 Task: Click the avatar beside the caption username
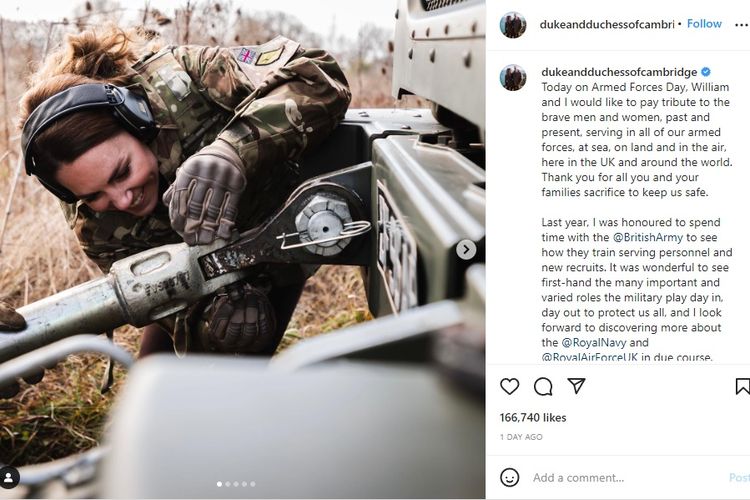(x=513, y=77)
